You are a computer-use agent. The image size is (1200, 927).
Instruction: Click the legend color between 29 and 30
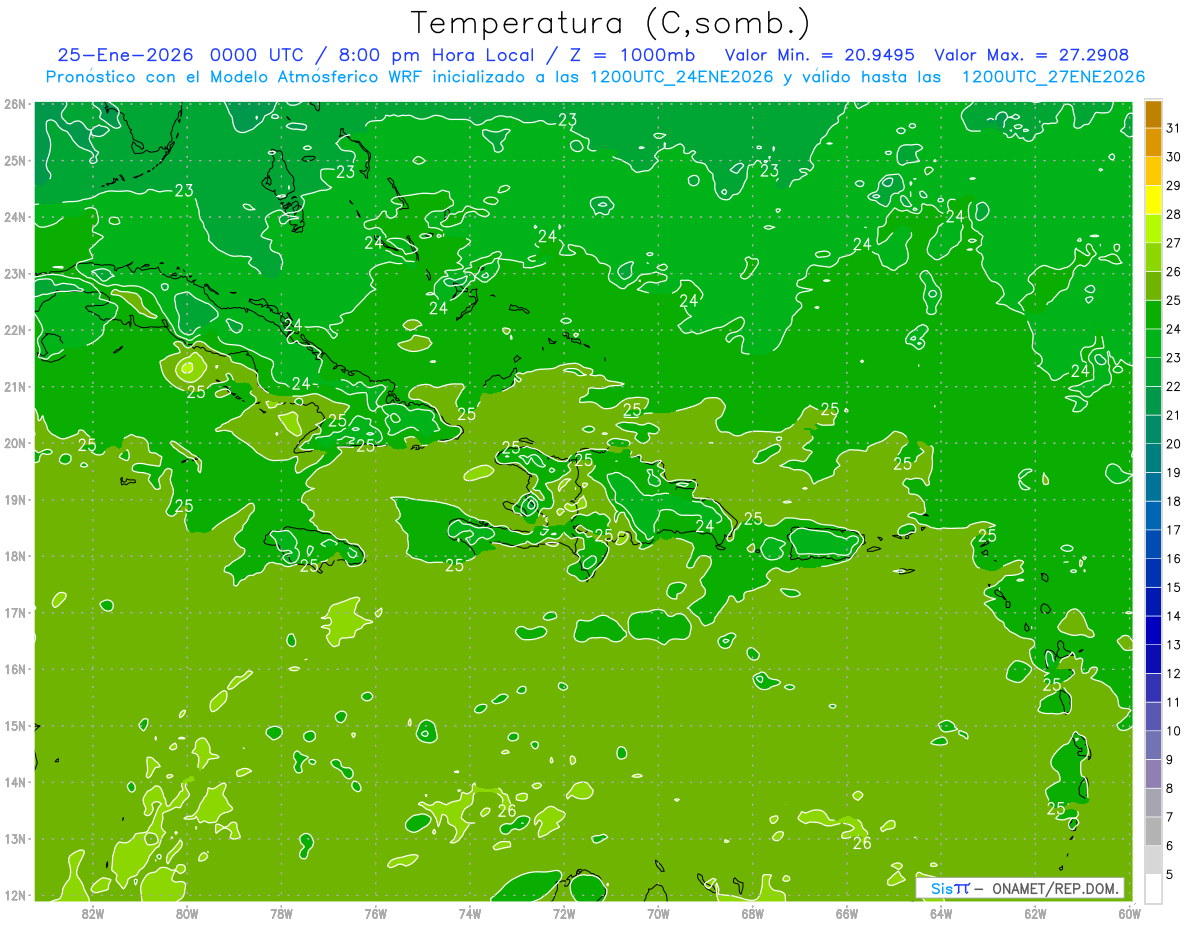click(x=1153, y=171)
